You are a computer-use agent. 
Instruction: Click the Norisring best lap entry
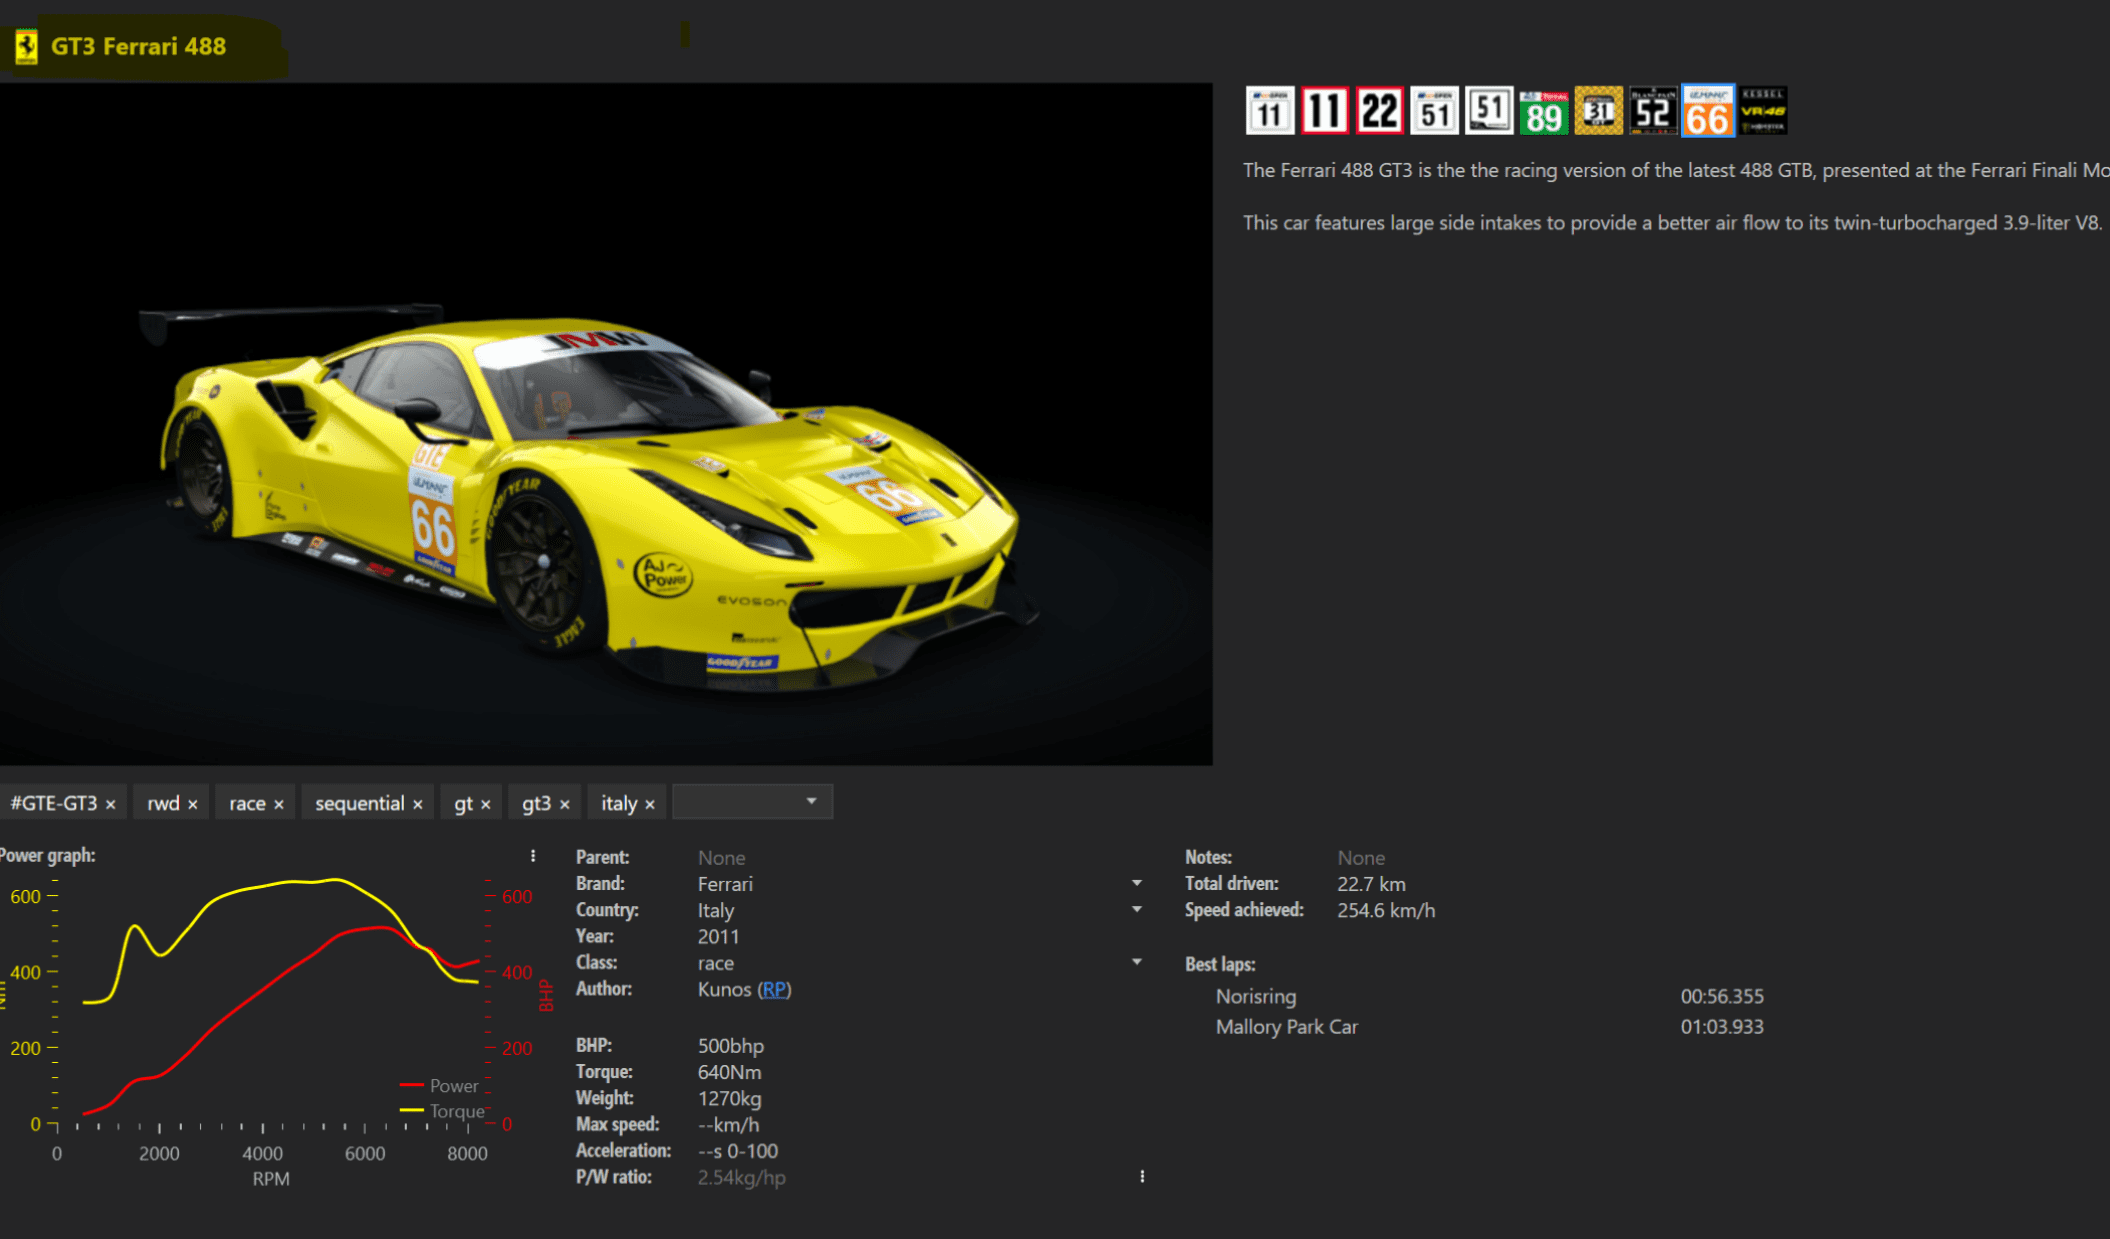pyautogui.click(x=1256, y=996)
